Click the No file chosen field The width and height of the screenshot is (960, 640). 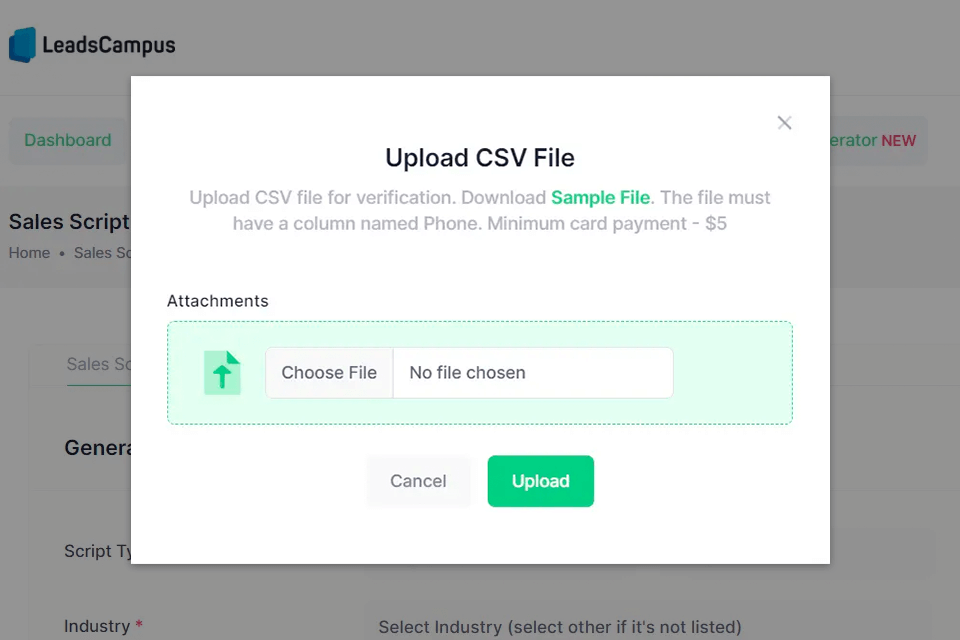(532, 373)
